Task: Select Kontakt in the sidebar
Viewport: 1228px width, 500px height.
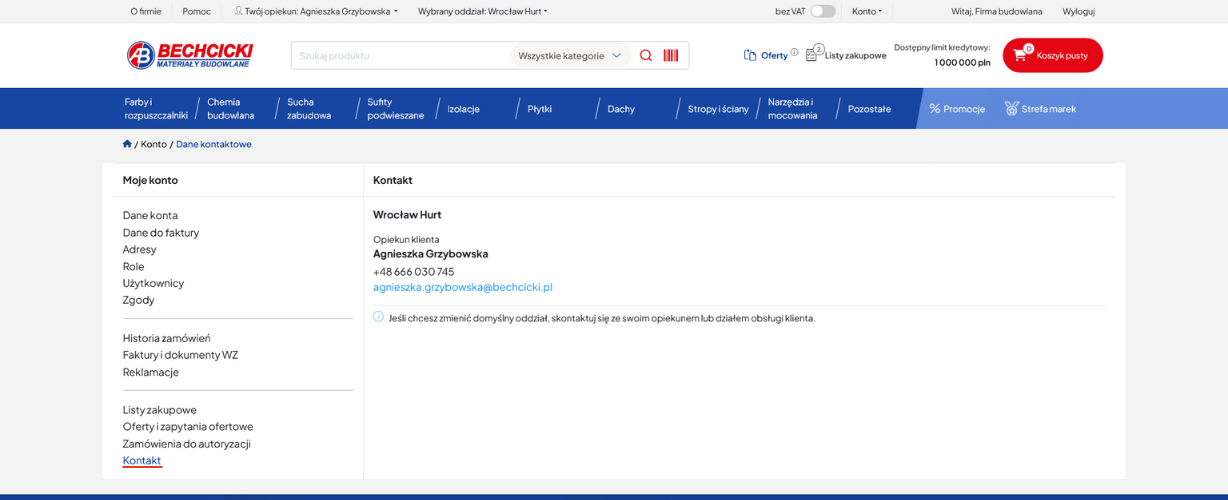Action: point(142,461)
